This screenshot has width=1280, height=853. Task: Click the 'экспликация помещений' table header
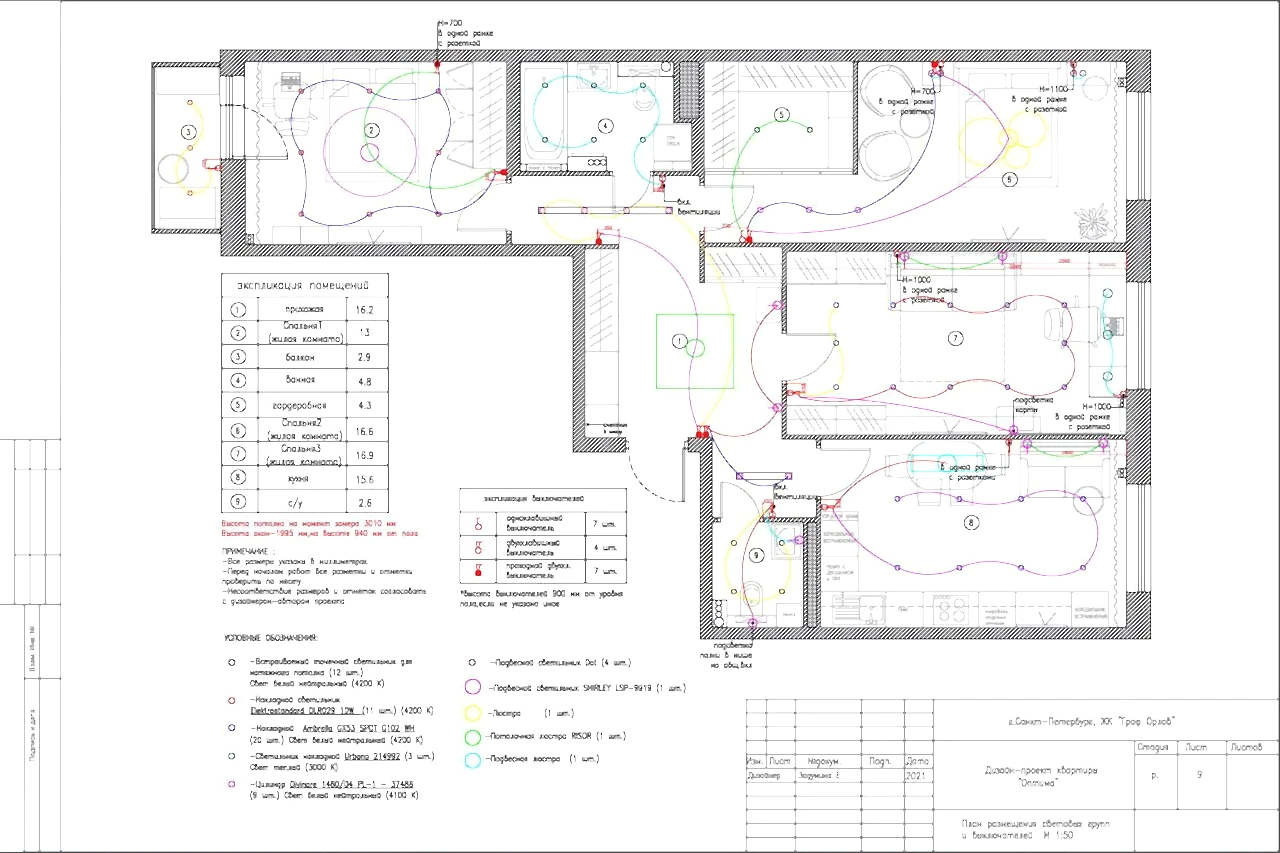tap(303, 285)
